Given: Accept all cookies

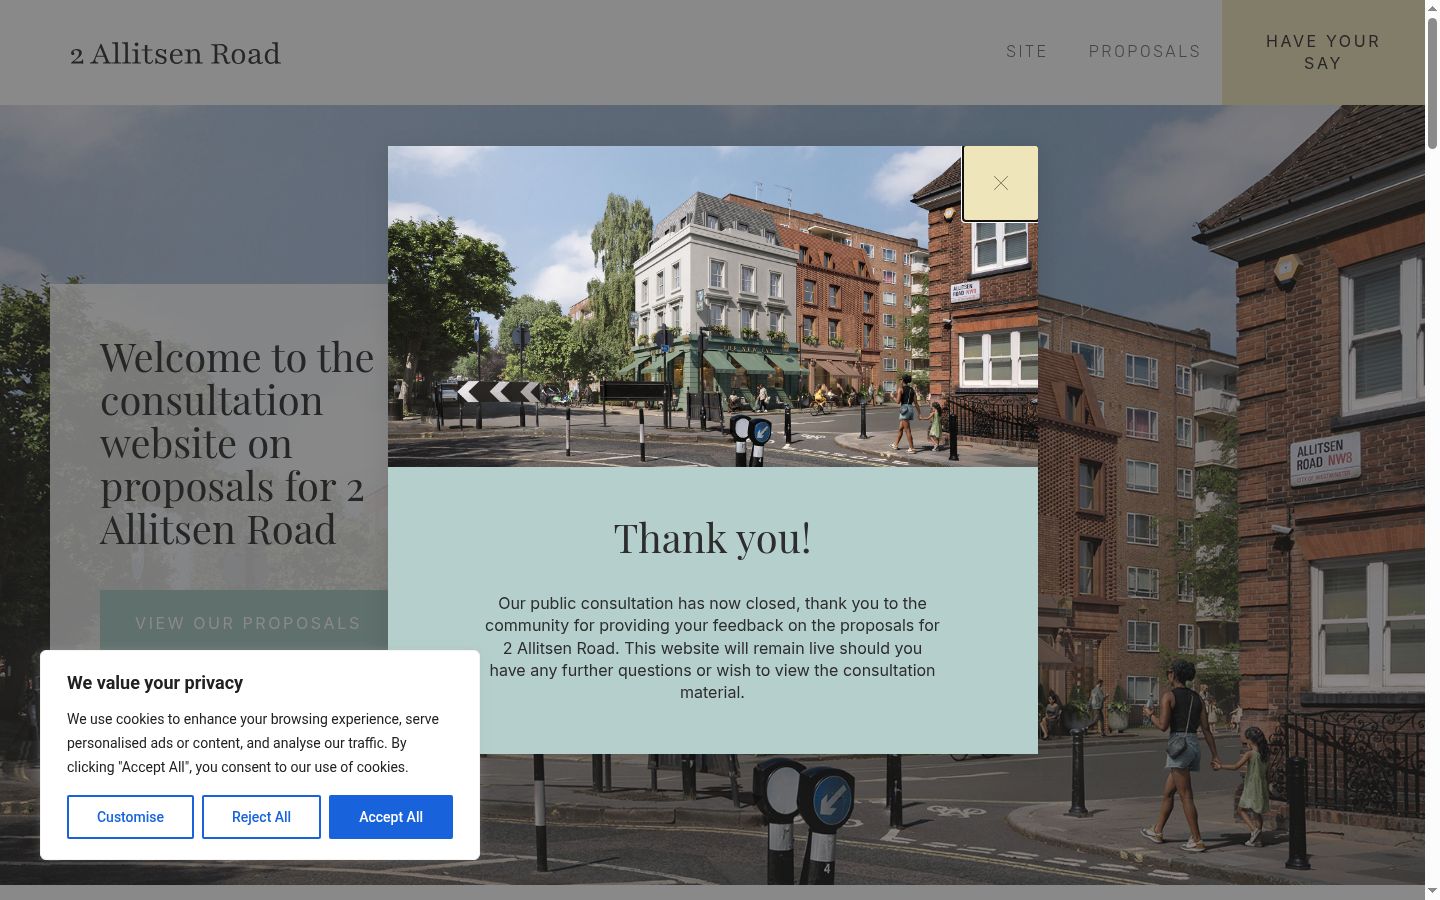Looking at the screenshot, I should coord(391,817).
